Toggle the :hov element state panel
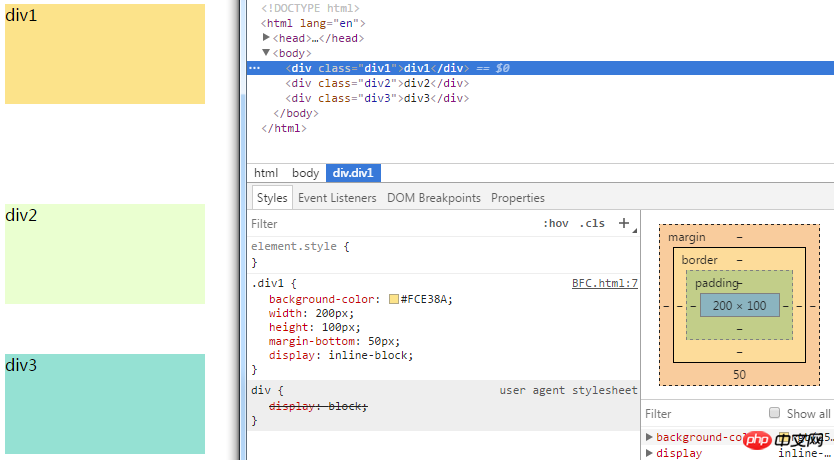 coord(555,224)
